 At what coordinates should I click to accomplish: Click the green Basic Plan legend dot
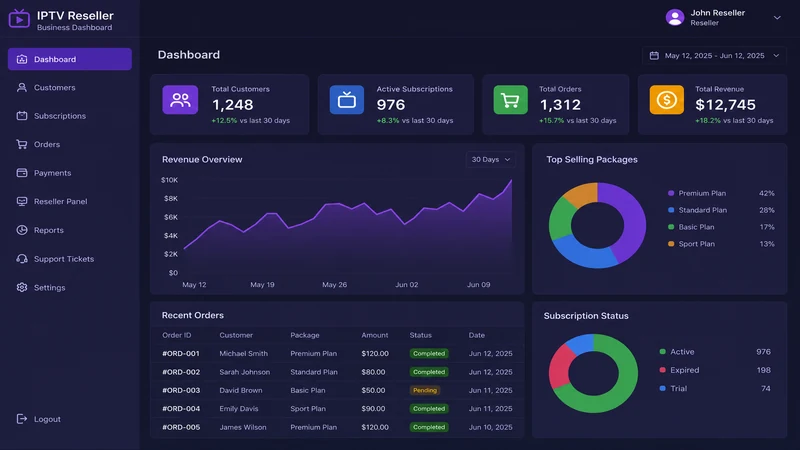coord(671,227)
